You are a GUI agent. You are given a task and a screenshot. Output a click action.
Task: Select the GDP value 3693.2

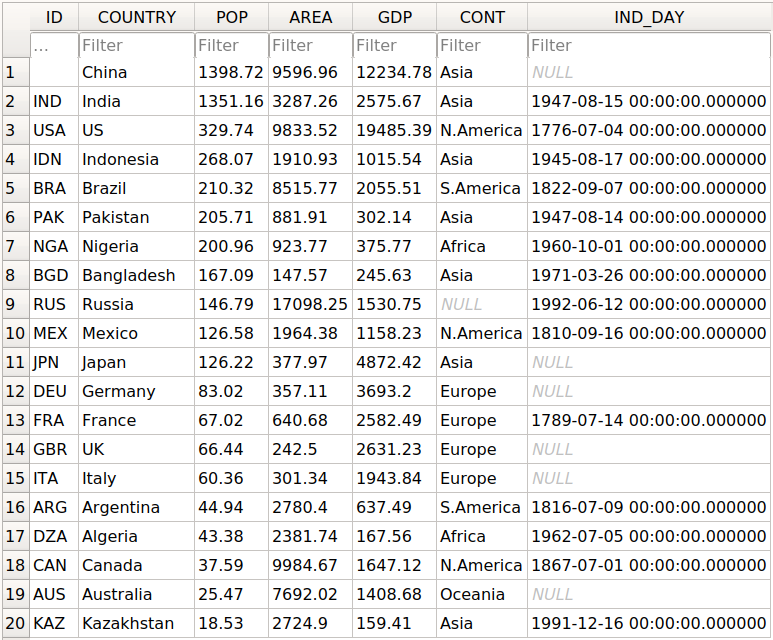click(x=394, y=391)
